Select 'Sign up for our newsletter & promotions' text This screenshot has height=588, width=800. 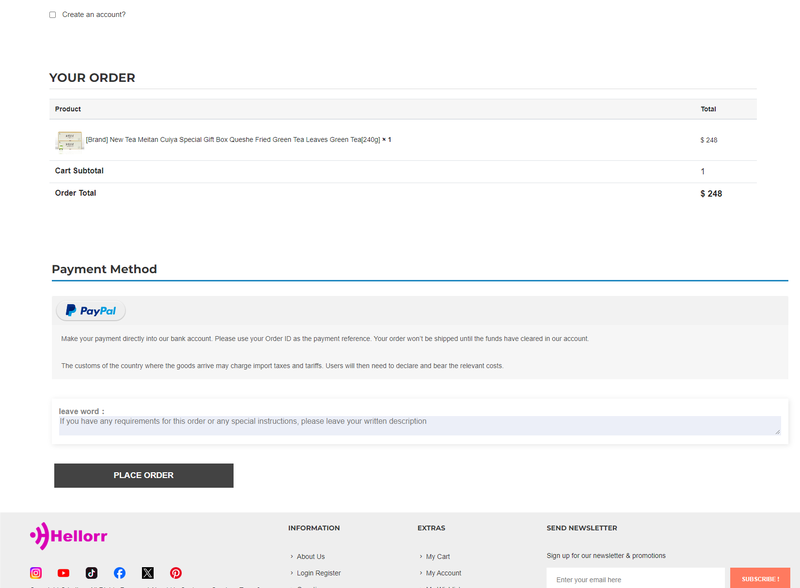606,555
